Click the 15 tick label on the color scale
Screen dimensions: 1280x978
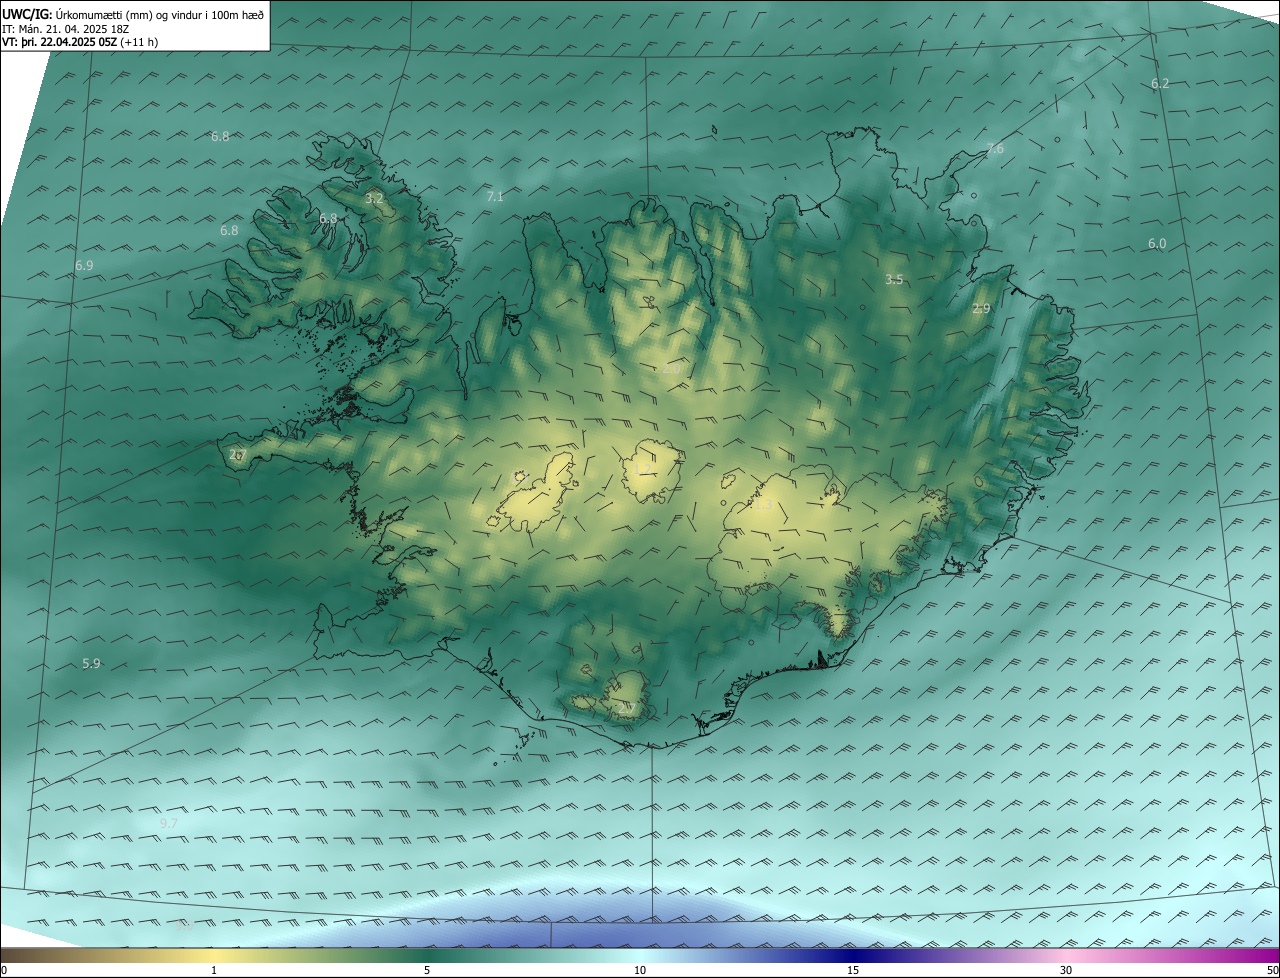click(853, 970)
